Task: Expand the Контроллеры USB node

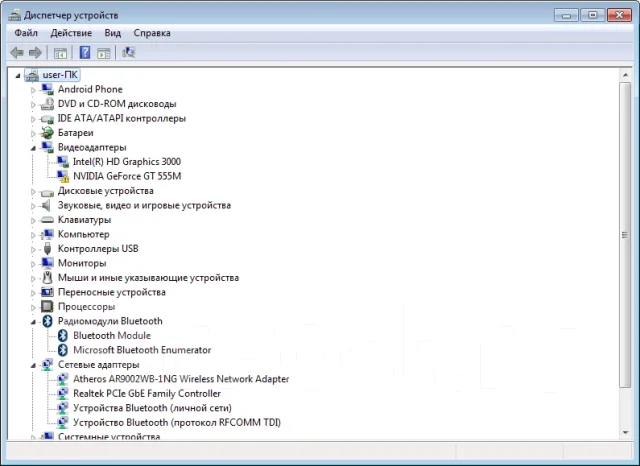Action: click(x=33, y=249)
